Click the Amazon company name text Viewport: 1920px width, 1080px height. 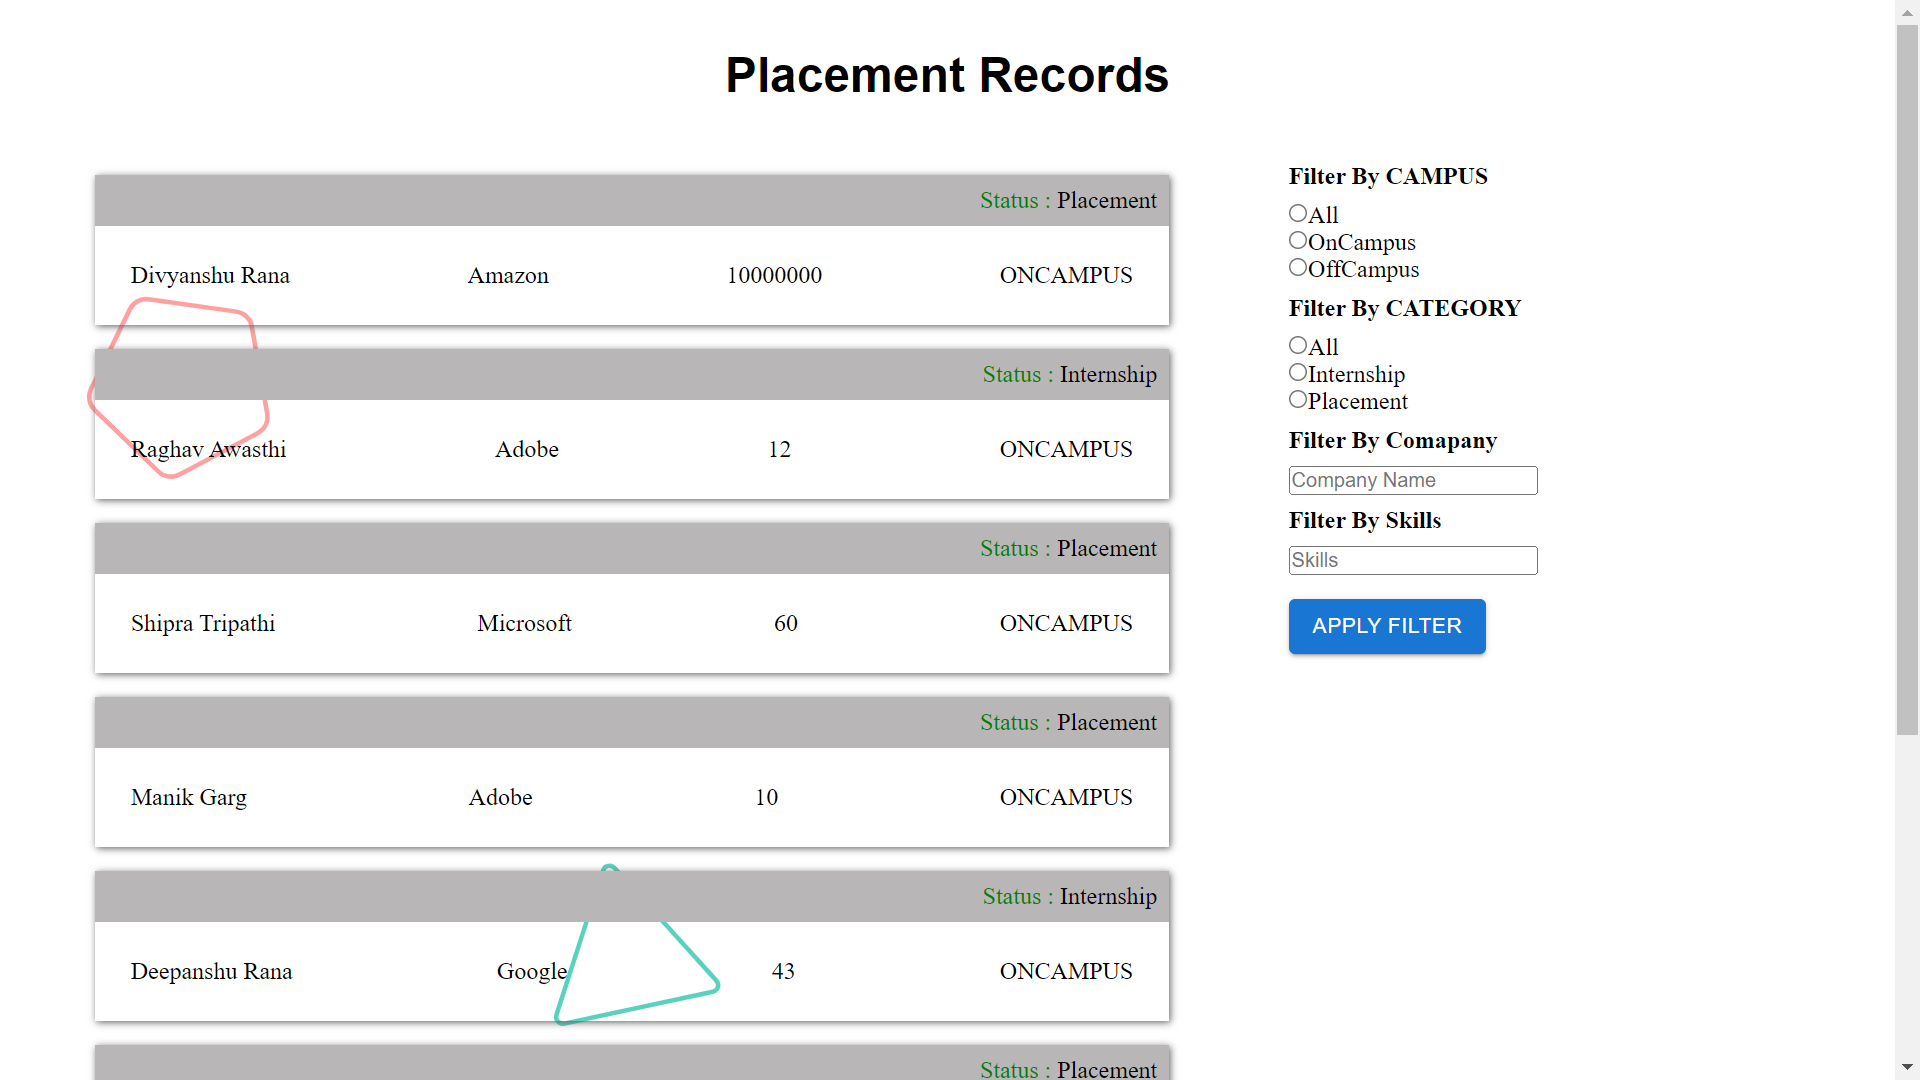coord(508,276)
